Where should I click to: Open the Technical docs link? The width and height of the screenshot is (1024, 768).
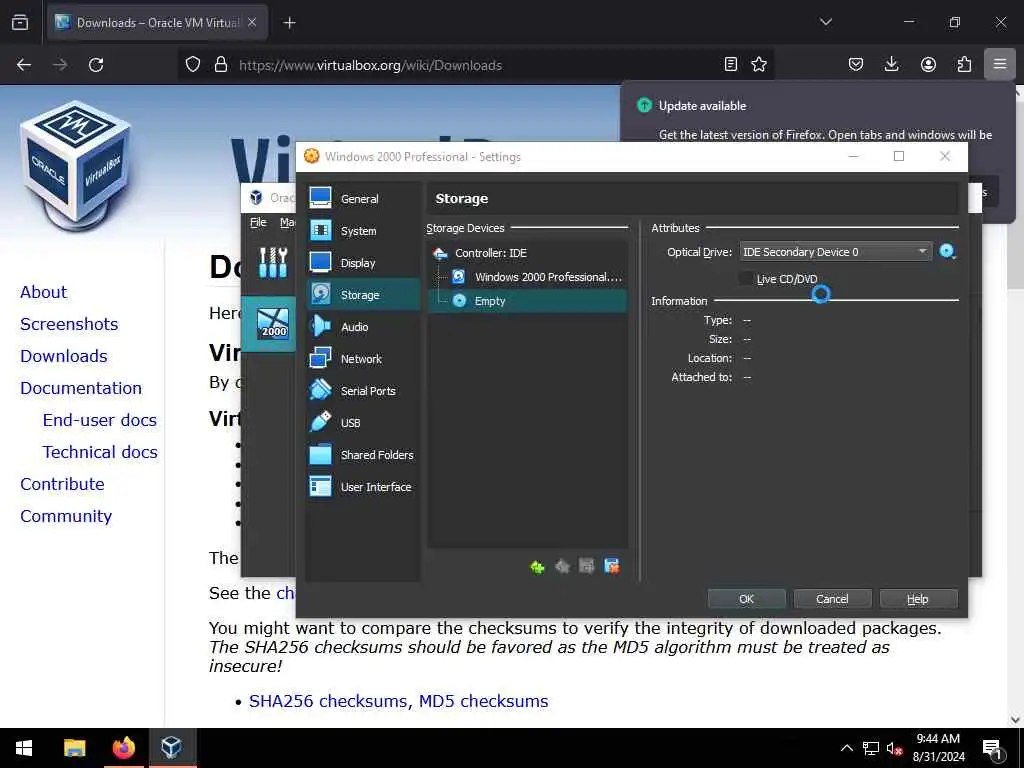click(100, 452)
